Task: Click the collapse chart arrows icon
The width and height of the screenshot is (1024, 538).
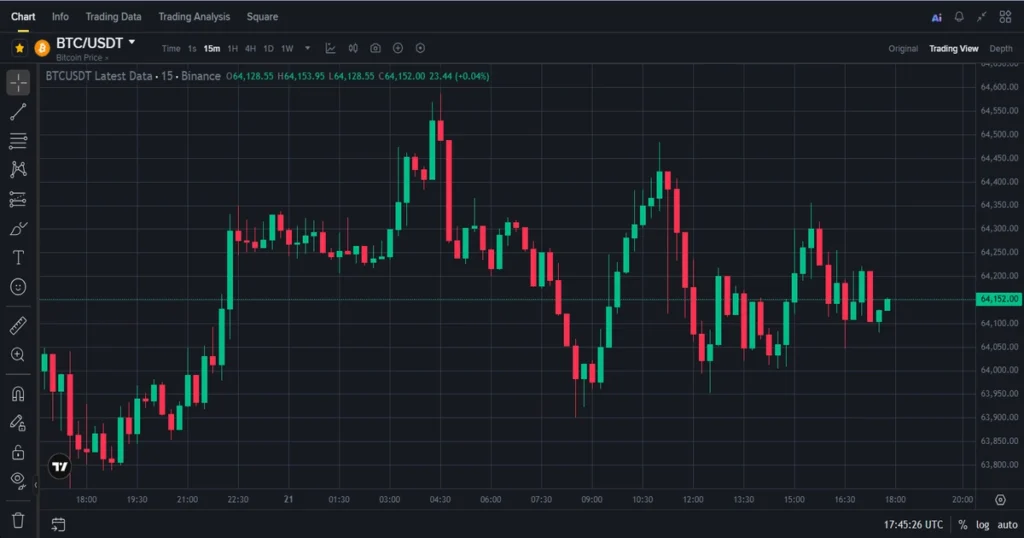Action: point(982,17)
